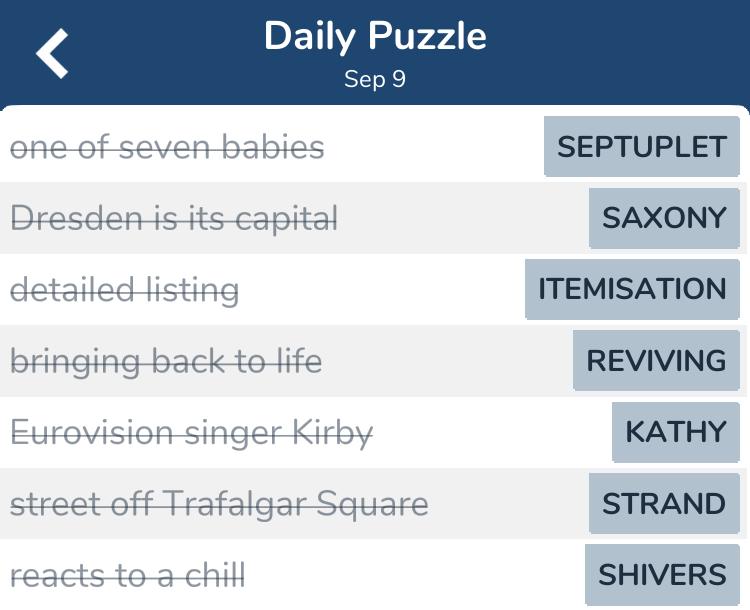Screen dimensions: 750x610
Task: Choose the STRAND answer tile
Action: pos(664,503)
